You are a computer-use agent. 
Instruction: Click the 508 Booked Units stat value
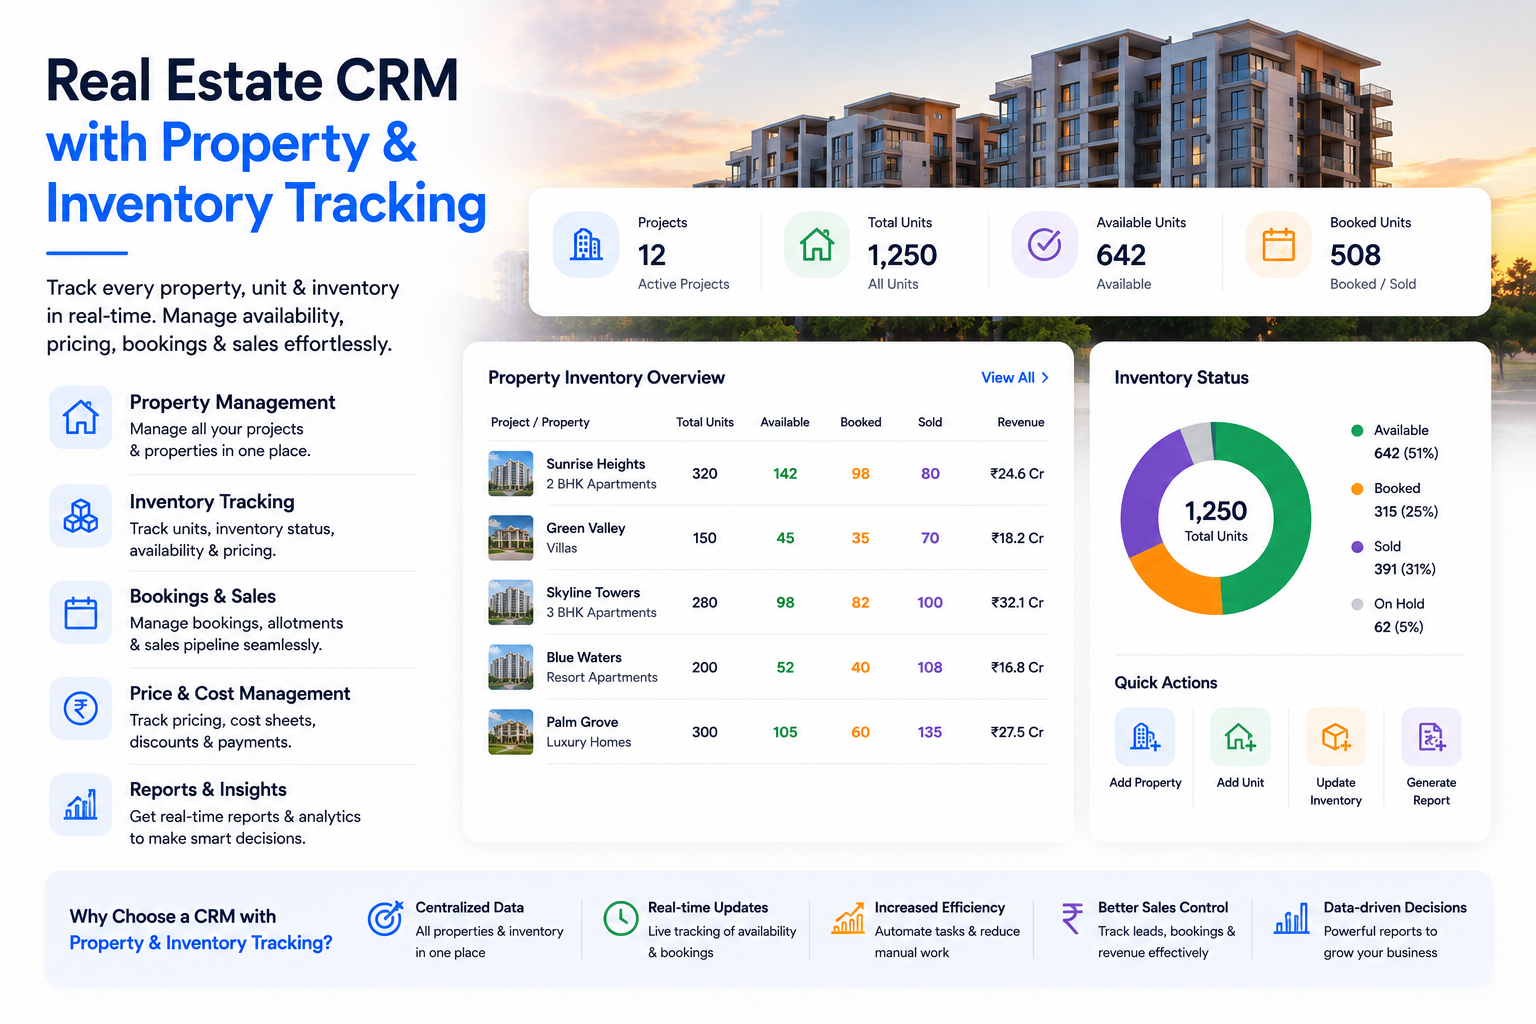click(x=1355, y=255)
